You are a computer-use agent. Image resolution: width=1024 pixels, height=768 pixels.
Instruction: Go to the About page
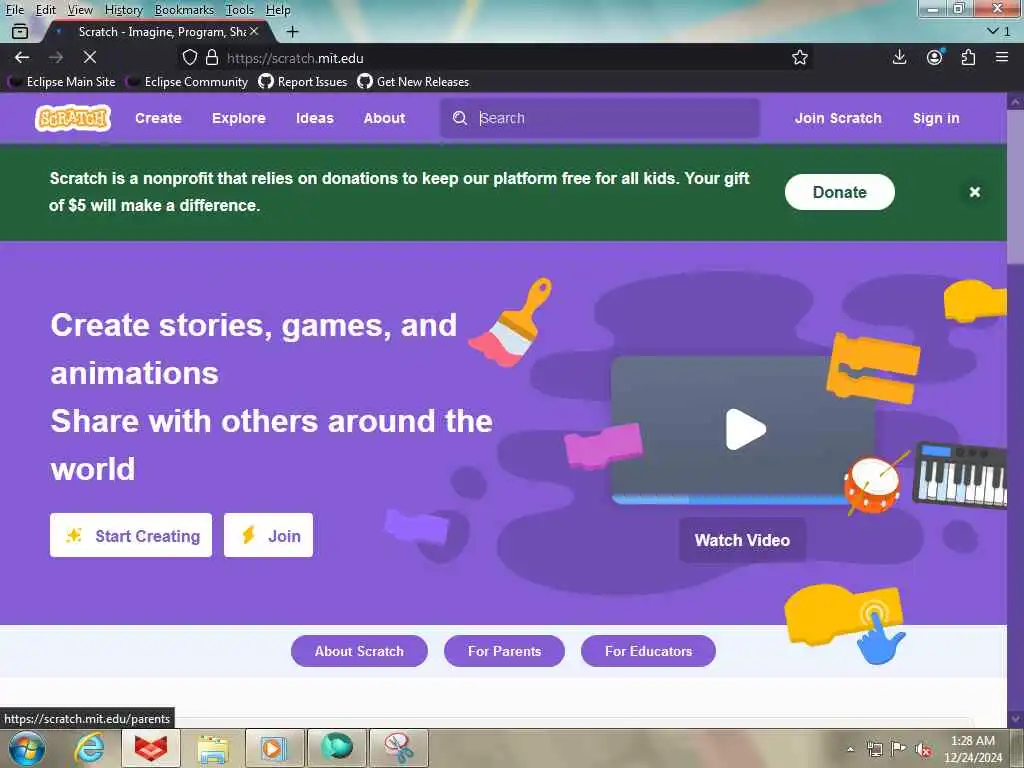click(x=385, y=118)
